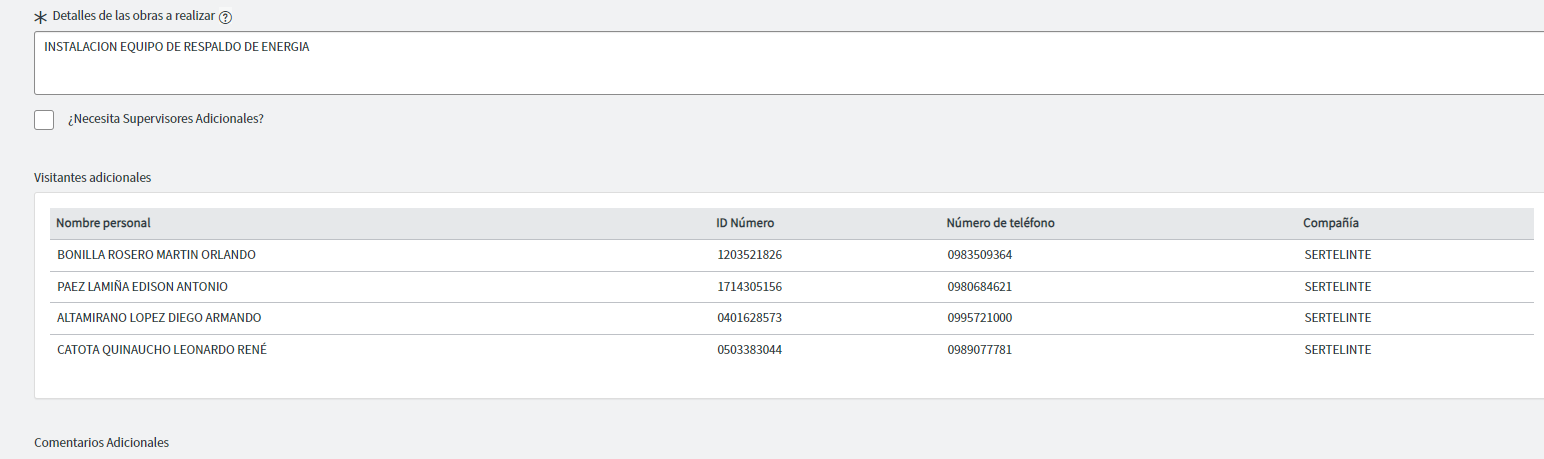The width and height of the screenshot is (1544, 459).
Task: Click ID number 1714305156
Action: pyautogui.click(x=749, y=287)
